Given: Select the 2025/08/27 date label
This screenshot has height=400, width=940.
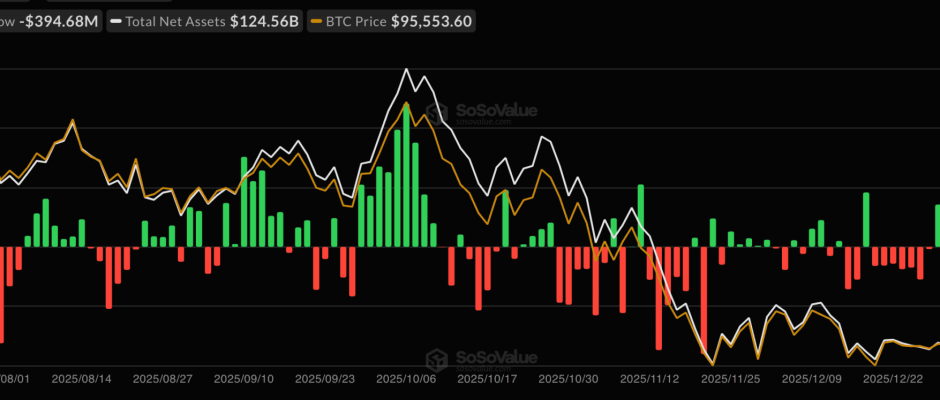Looking at the screenshot, I should click(x=163, y=380).
